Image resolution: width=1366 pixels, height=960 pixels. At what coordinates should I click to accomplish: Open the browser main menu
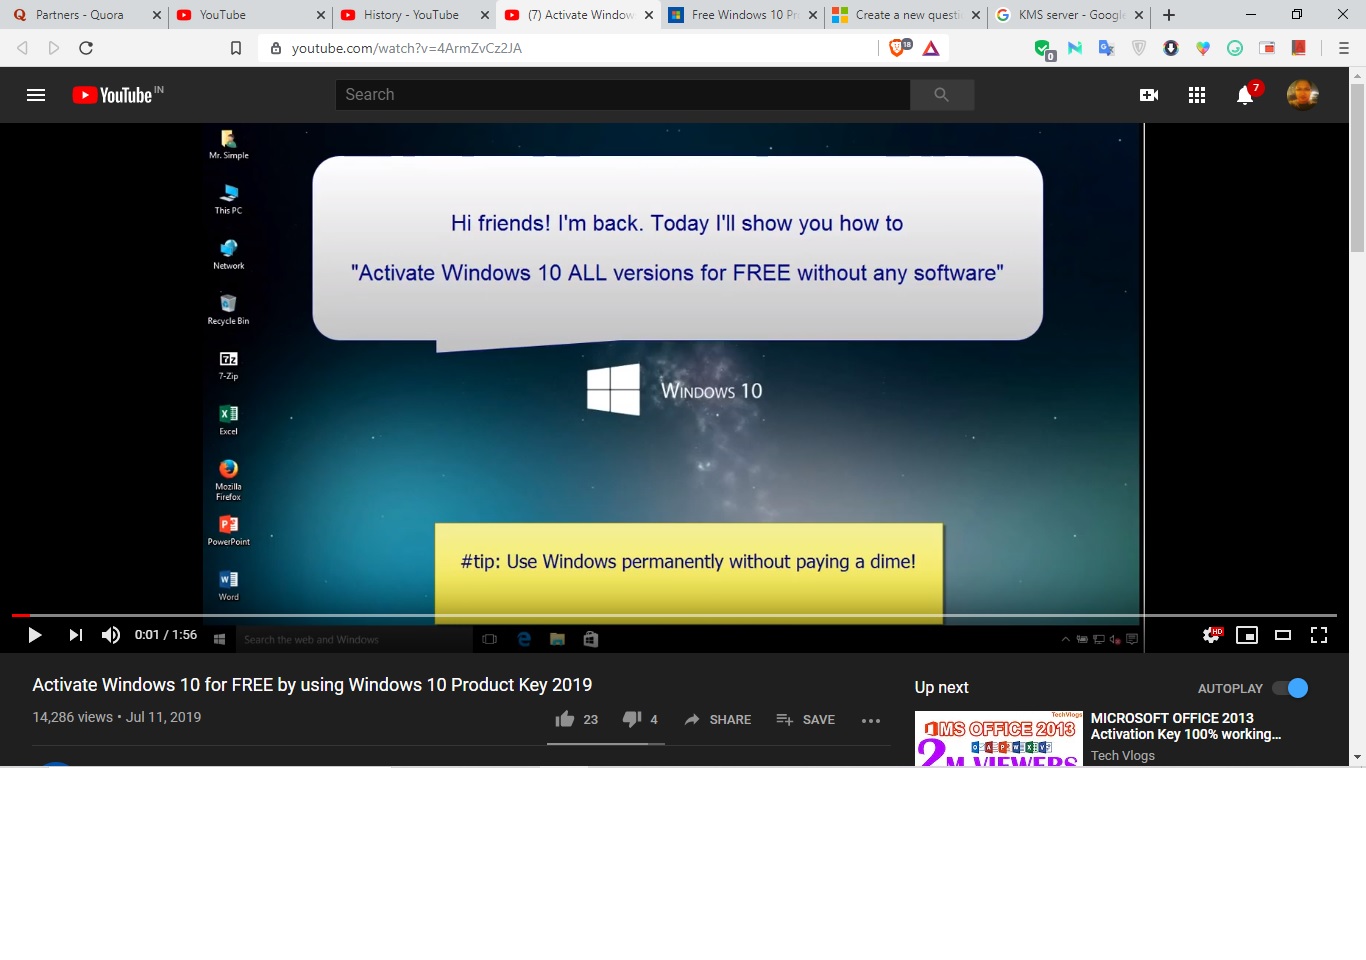pyautogui.click(x=1344, y=48)
